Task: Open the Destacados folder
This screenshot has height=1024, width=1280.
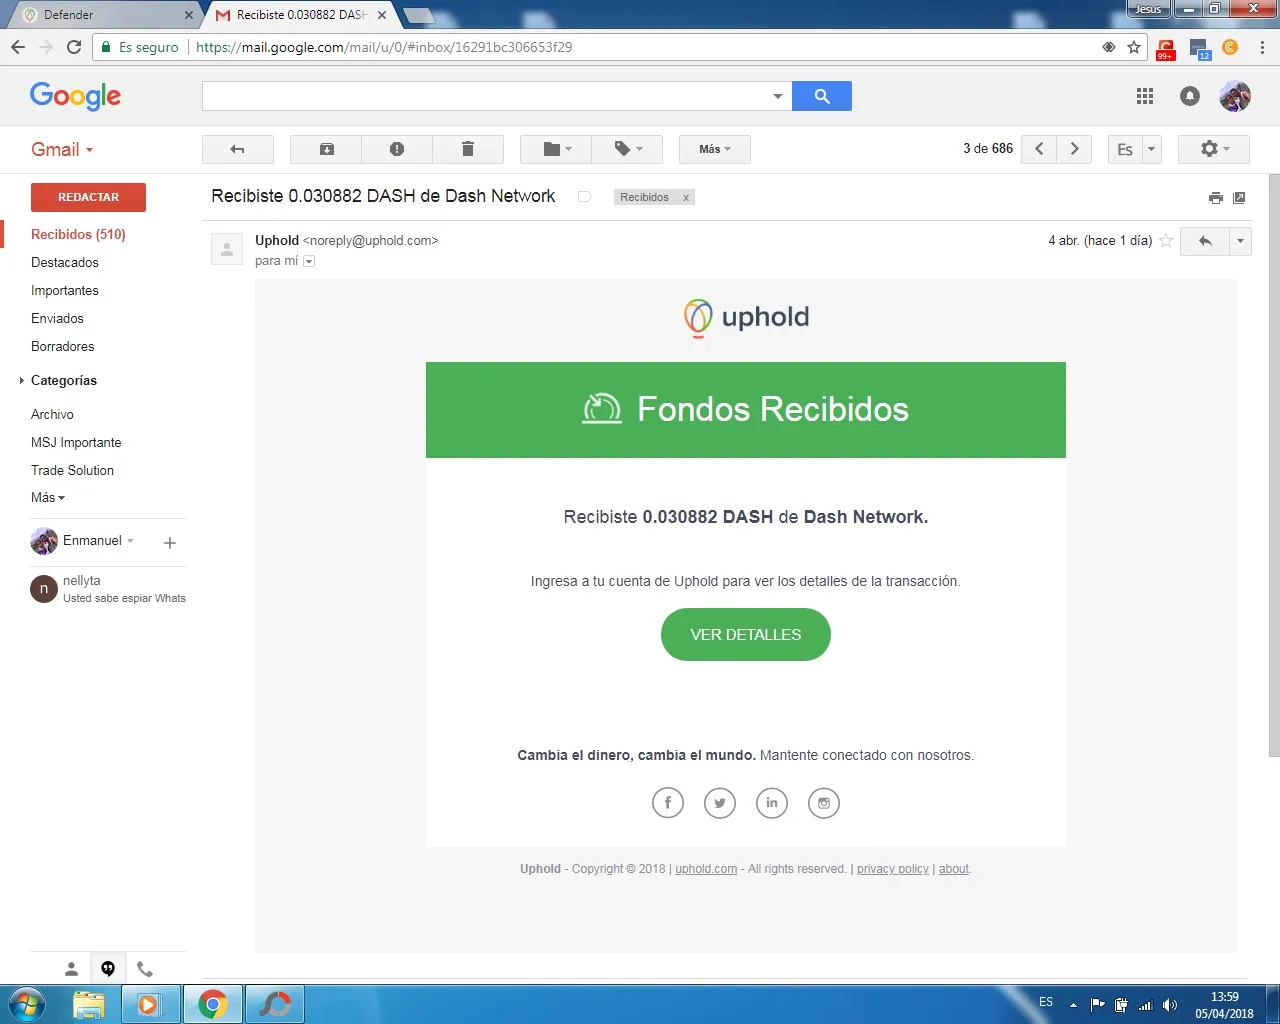Action: pyautogui.click(x=65, y=262)
